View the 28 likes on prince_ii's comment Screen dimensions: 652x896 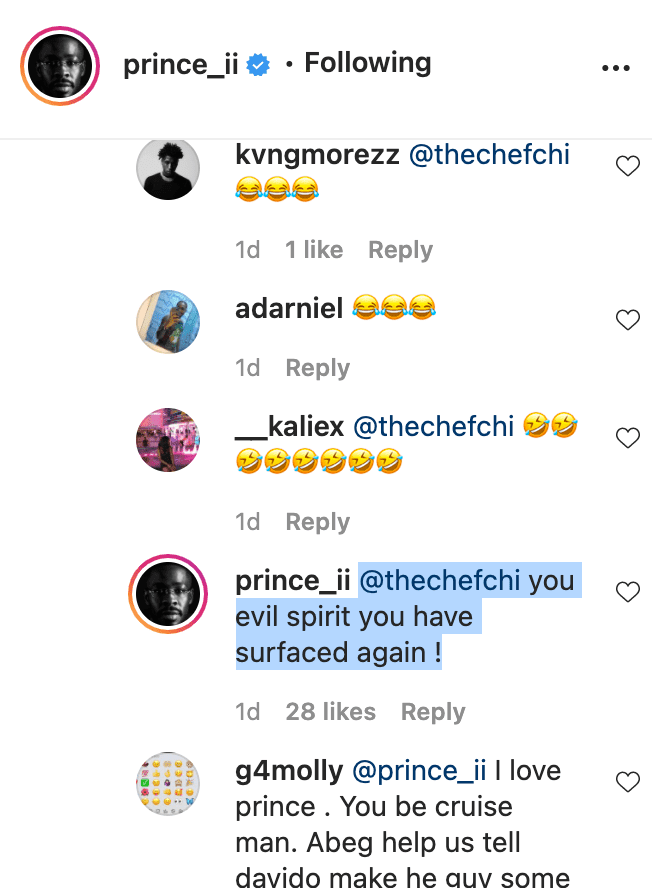coord(331,712)
